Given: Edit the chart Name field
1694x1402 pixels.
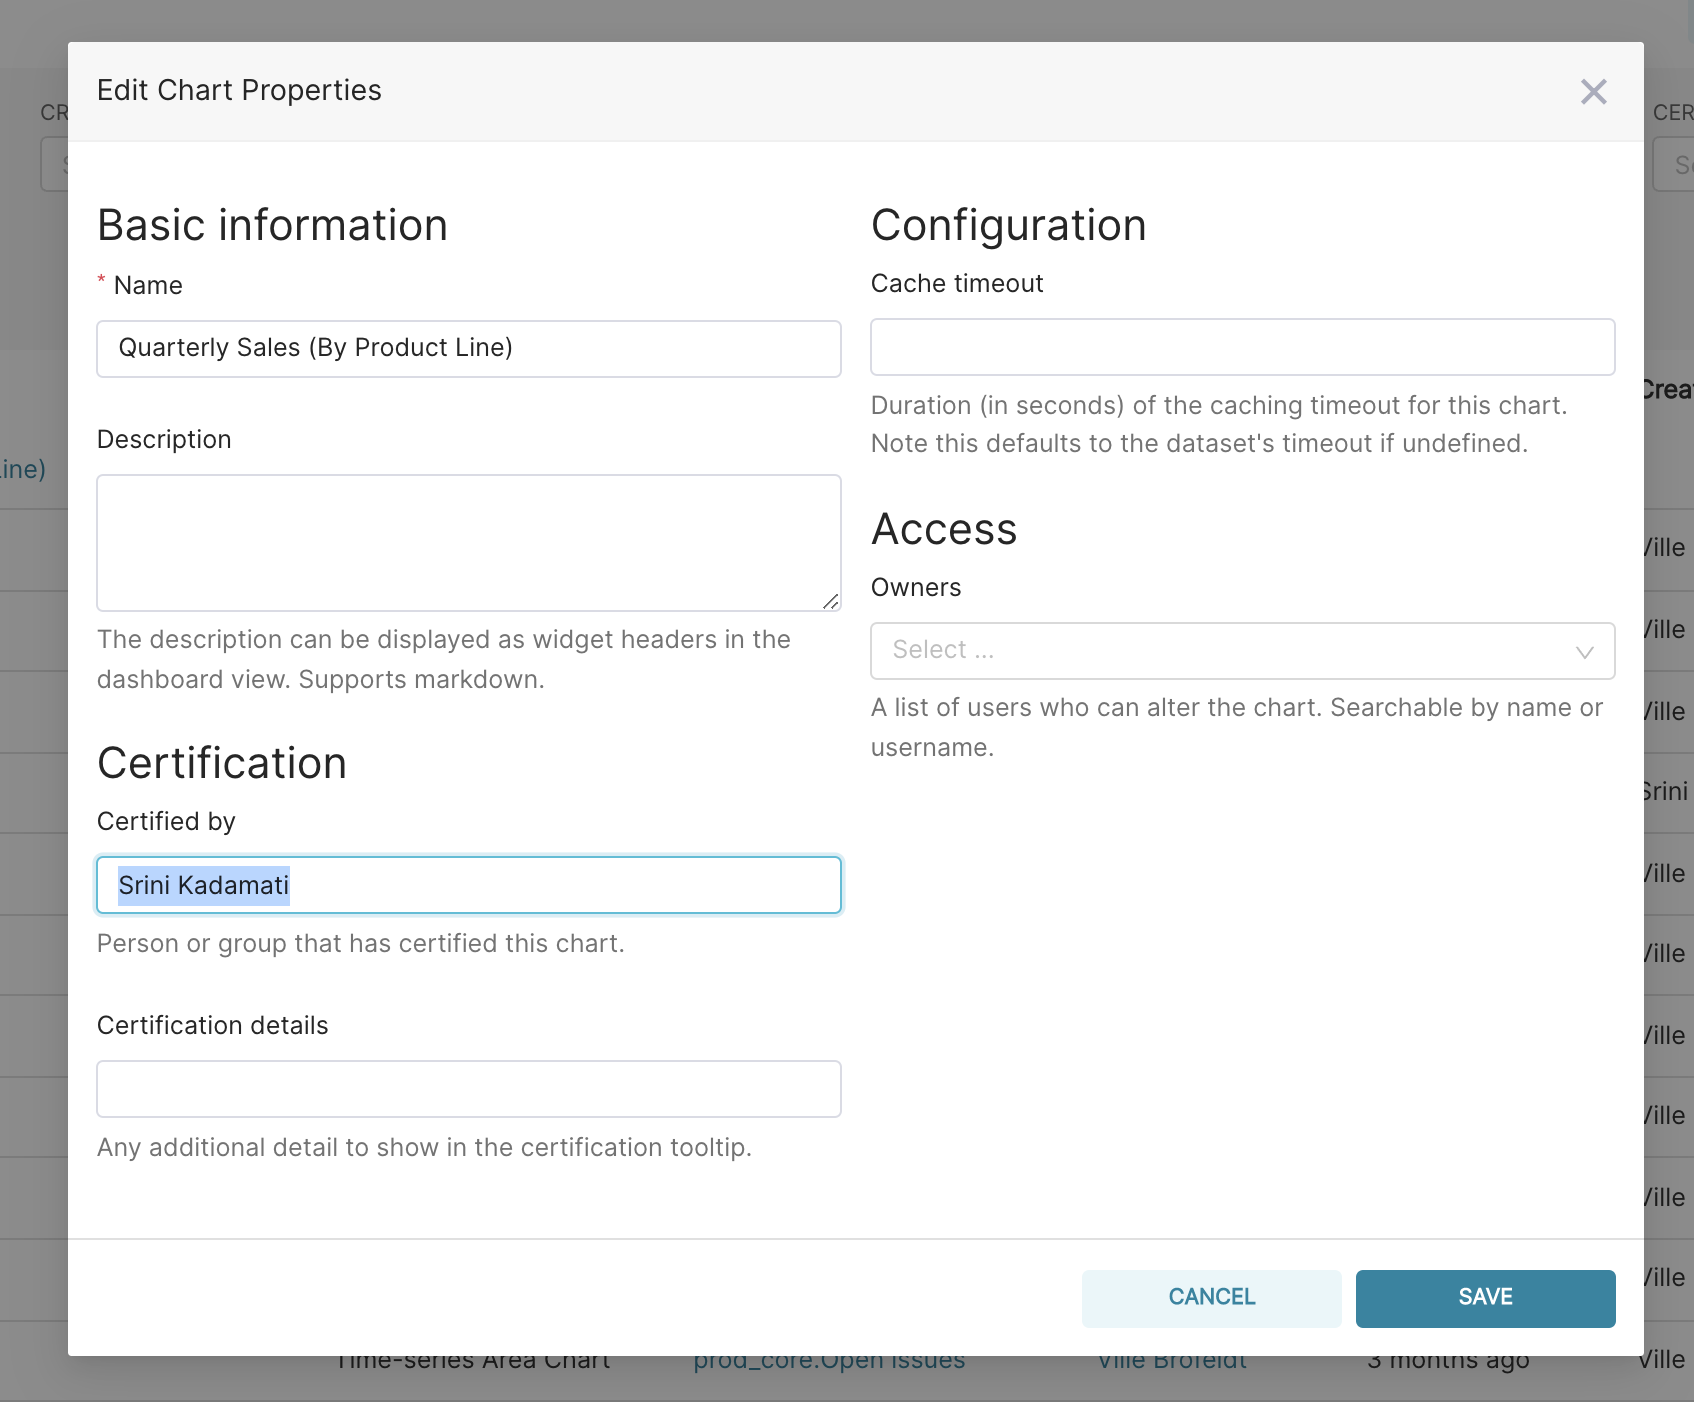Looking at the screenshot, I should pyautogui.click(x=468, y=348).
